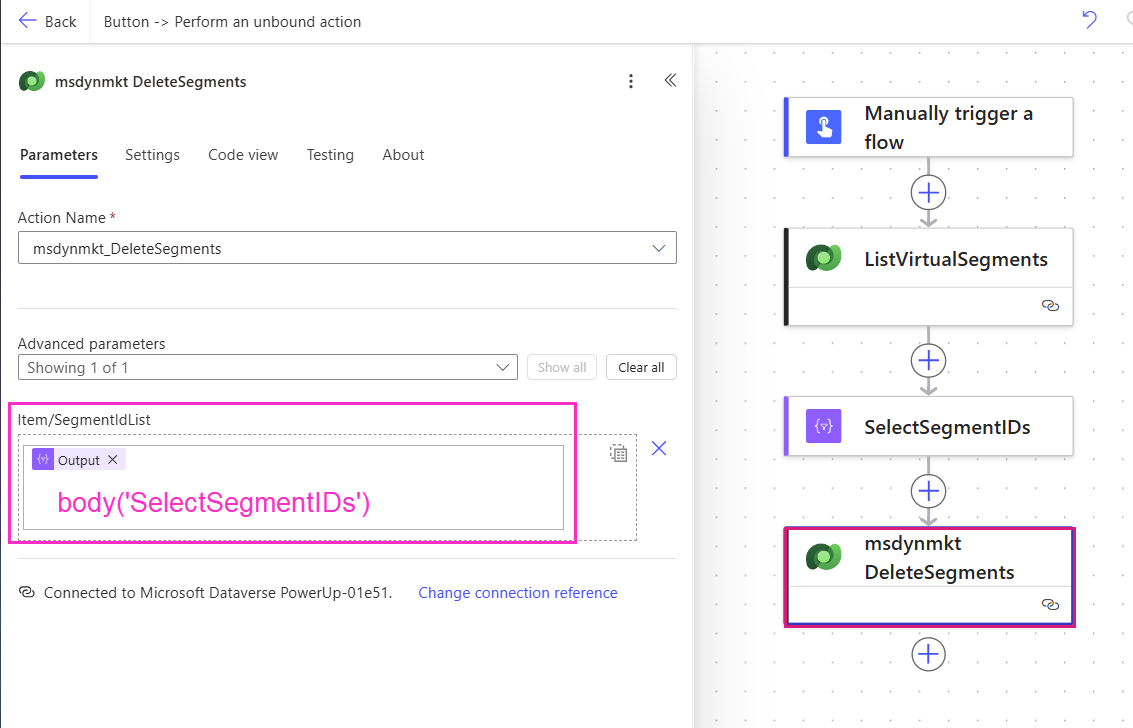This screenshot has width=1133, height=728.
Task: Click the Clear all button
Action: coord(641,367)
